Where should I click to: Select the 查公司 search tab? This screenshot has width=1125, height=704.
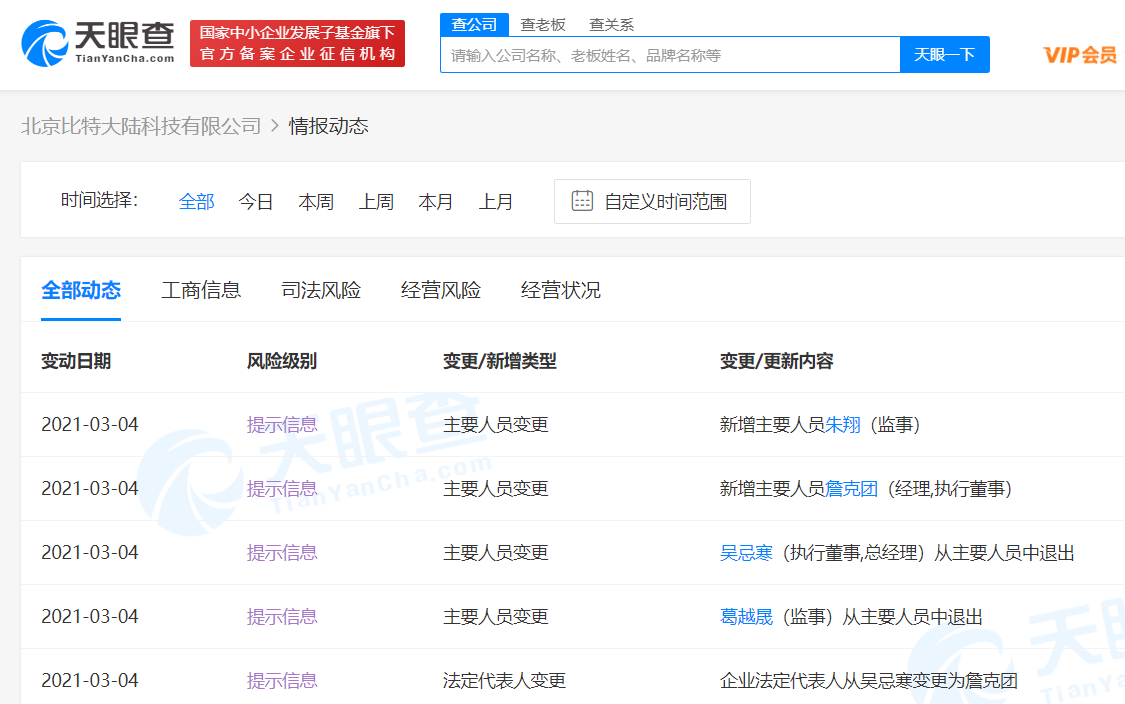475,25
